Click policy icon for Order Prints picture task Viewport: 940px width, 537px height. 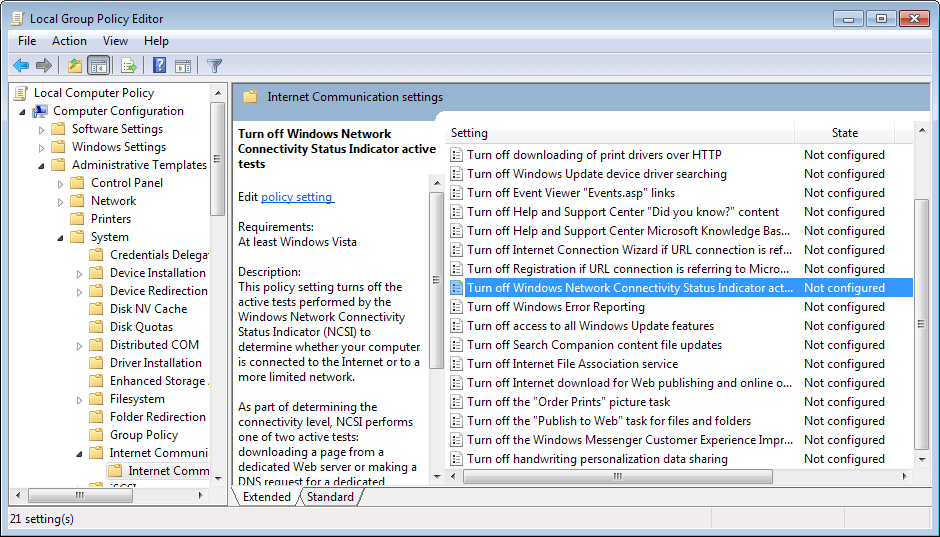457,402
